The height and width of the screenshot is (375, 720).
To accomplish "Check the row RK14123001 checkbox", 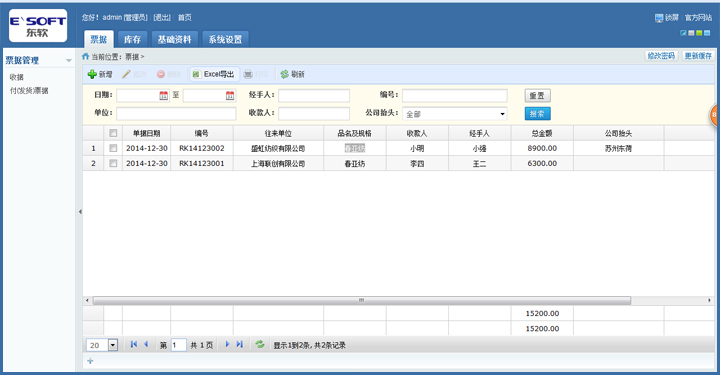I will tap(113, 163).
